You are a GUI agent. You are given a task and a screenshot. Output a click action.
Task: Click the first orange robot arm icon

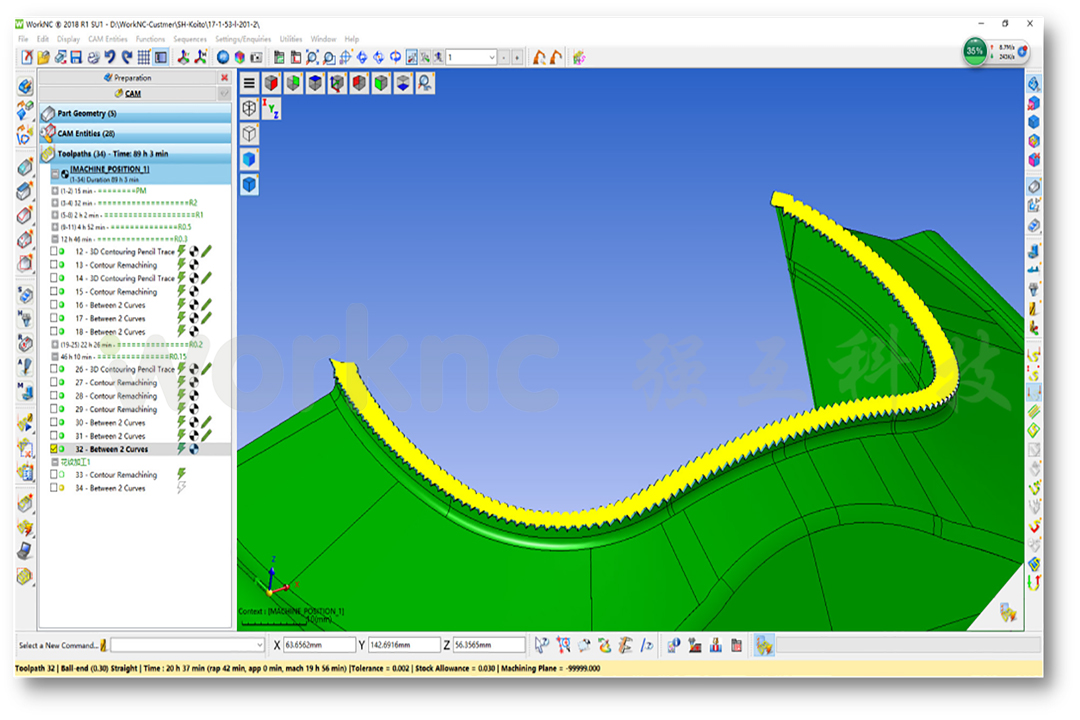[x=539, y=57]
